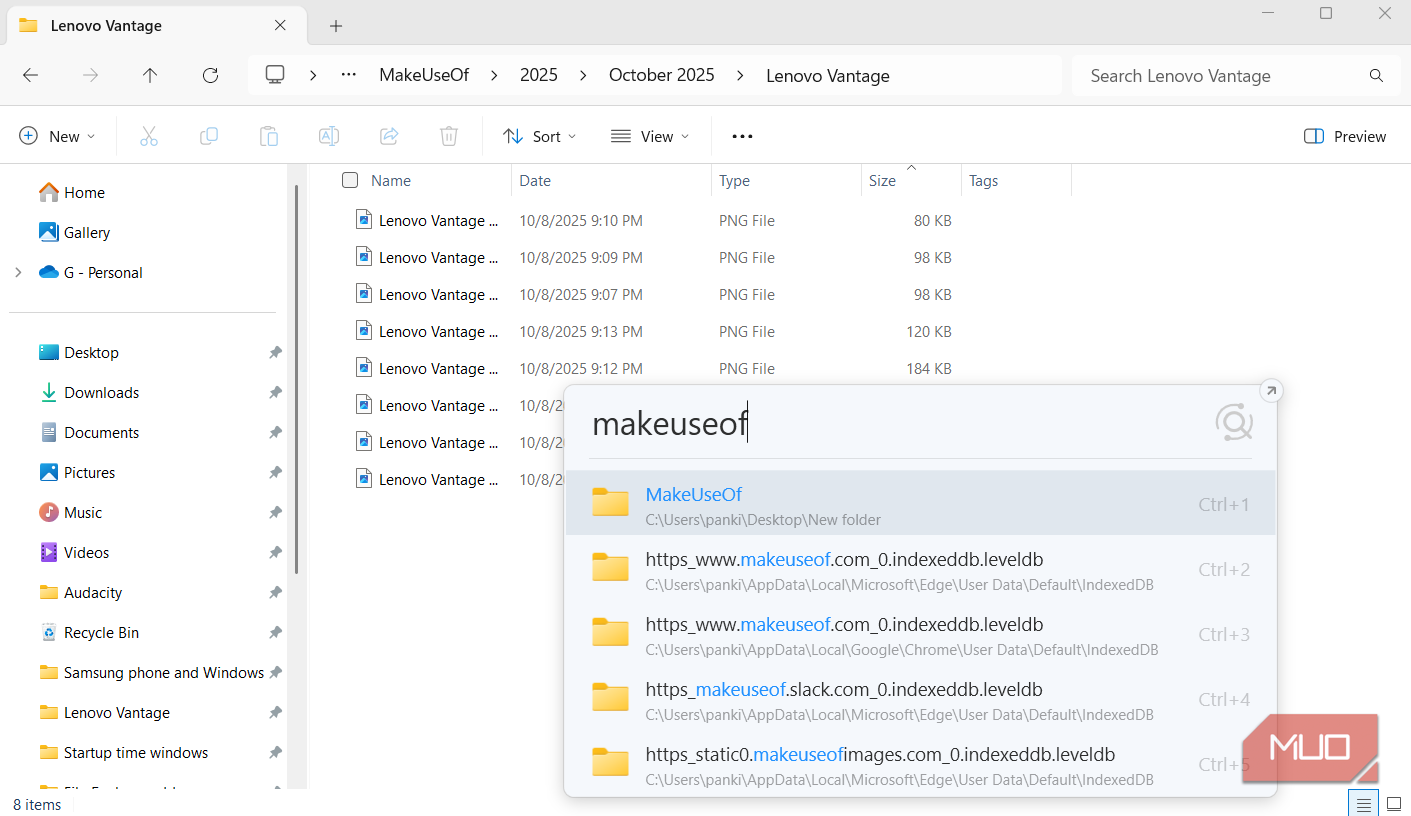Click the Cut scissors icon
This screenshot has width=1411, height=816.
[149, 136]
